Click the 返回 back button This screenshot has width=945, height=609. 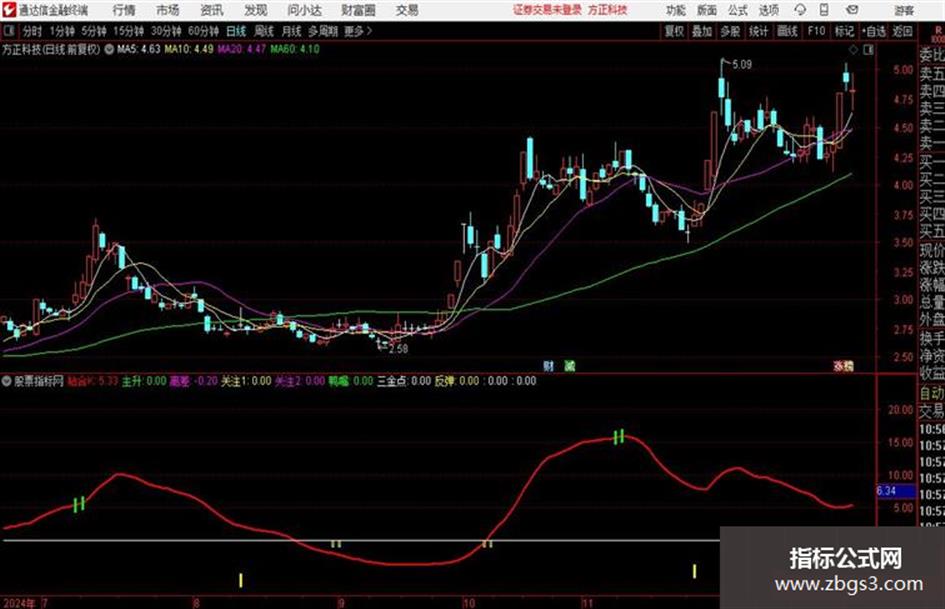(902, 31)
